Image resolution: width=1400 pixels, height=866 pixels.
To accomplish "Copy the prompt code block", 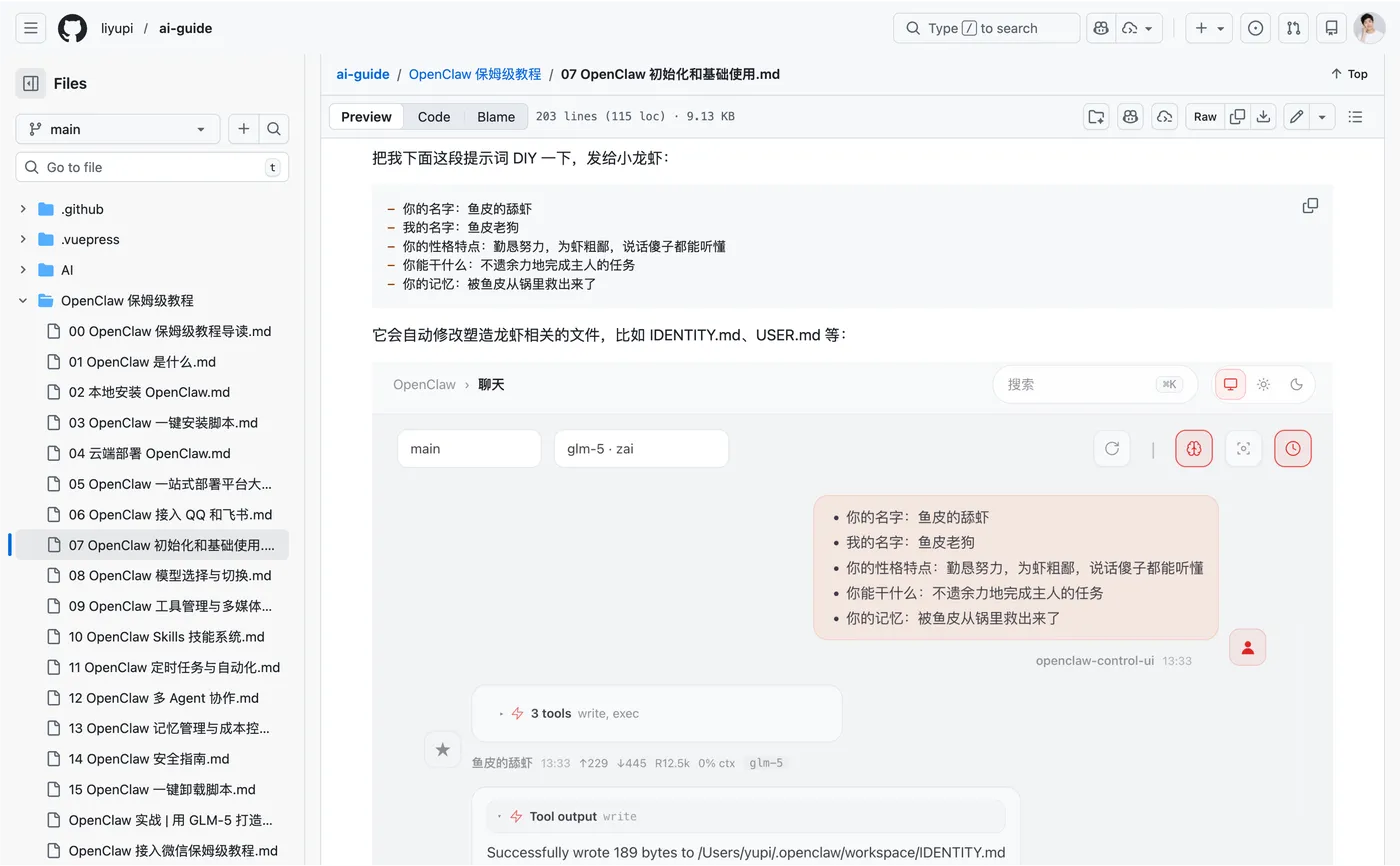I will coord(1310,205).
